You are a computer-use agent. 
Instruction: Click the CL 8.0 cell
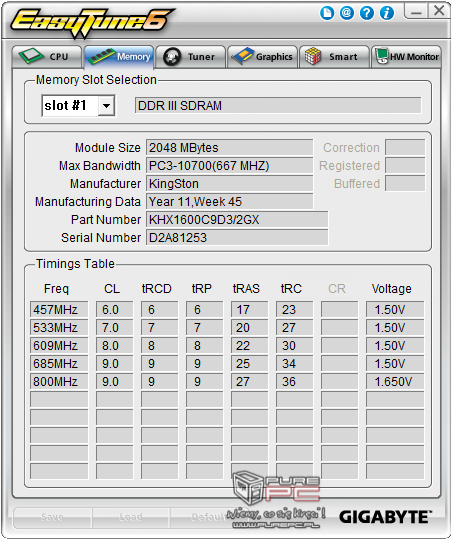tap(114, 345)
